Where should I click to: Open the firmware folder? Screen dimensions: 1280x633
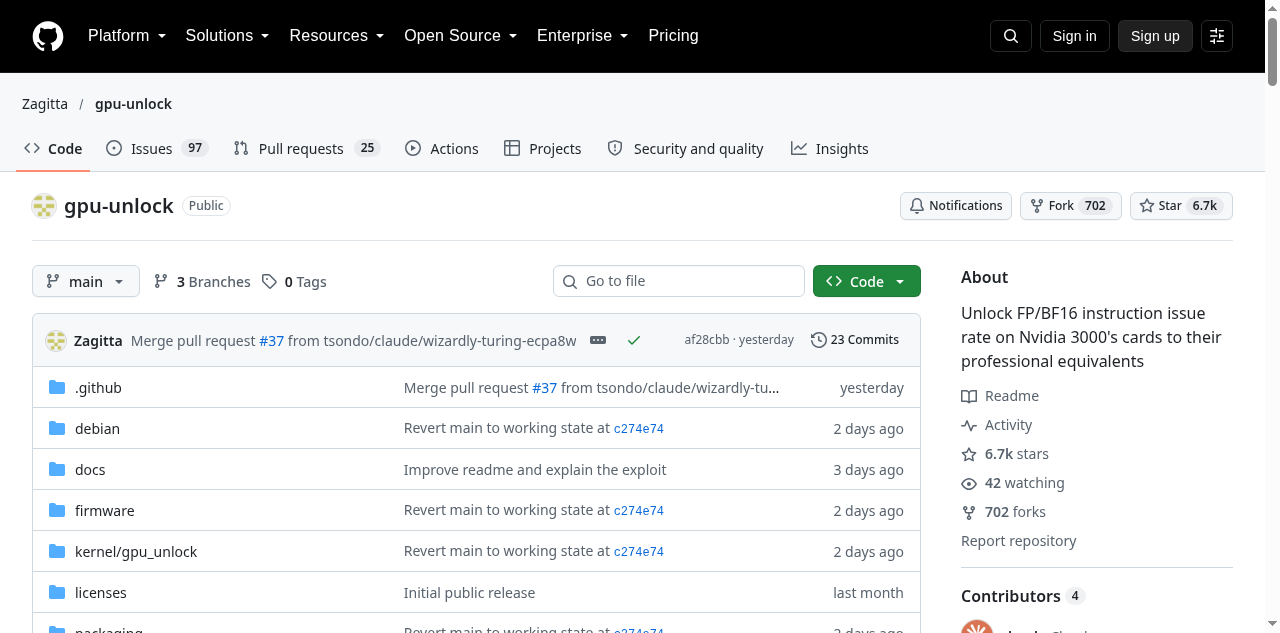105,511
